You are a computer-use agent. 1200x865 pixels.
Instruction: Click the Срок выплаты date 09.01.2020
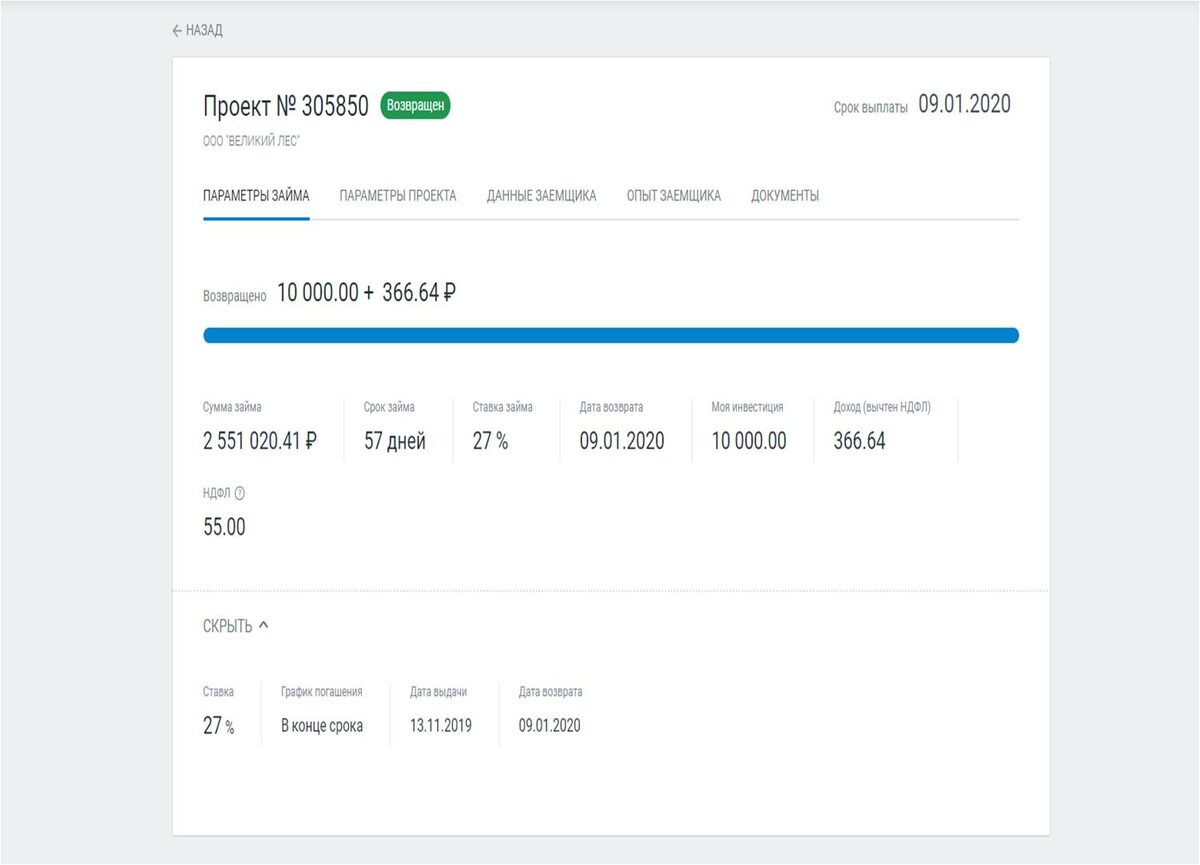[x=965, y=105]
